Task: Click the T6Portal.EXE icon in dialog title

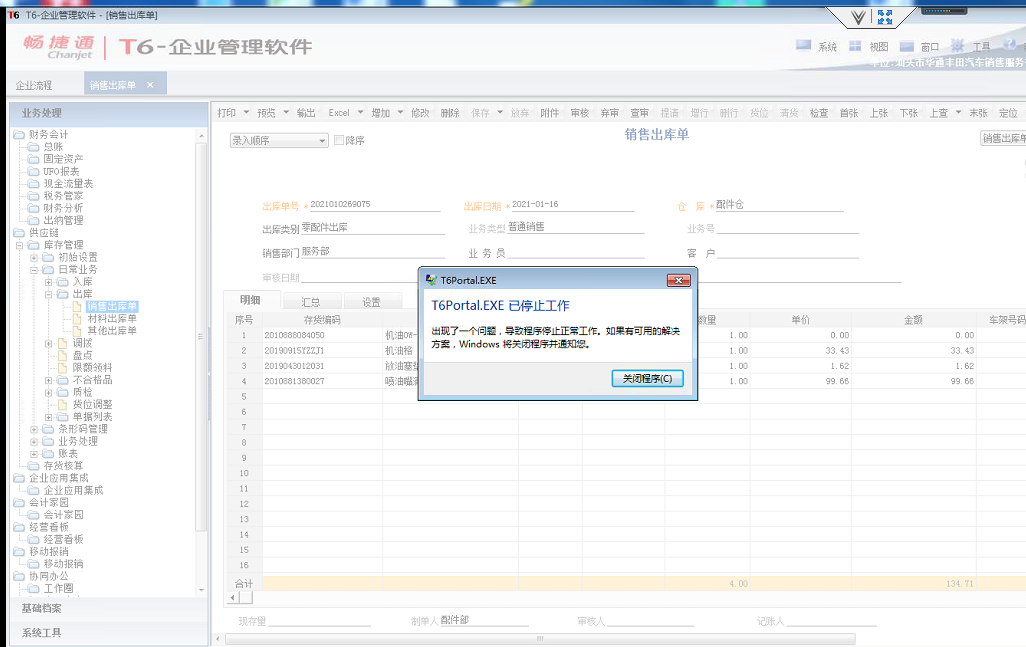Action: click(431, 280)
